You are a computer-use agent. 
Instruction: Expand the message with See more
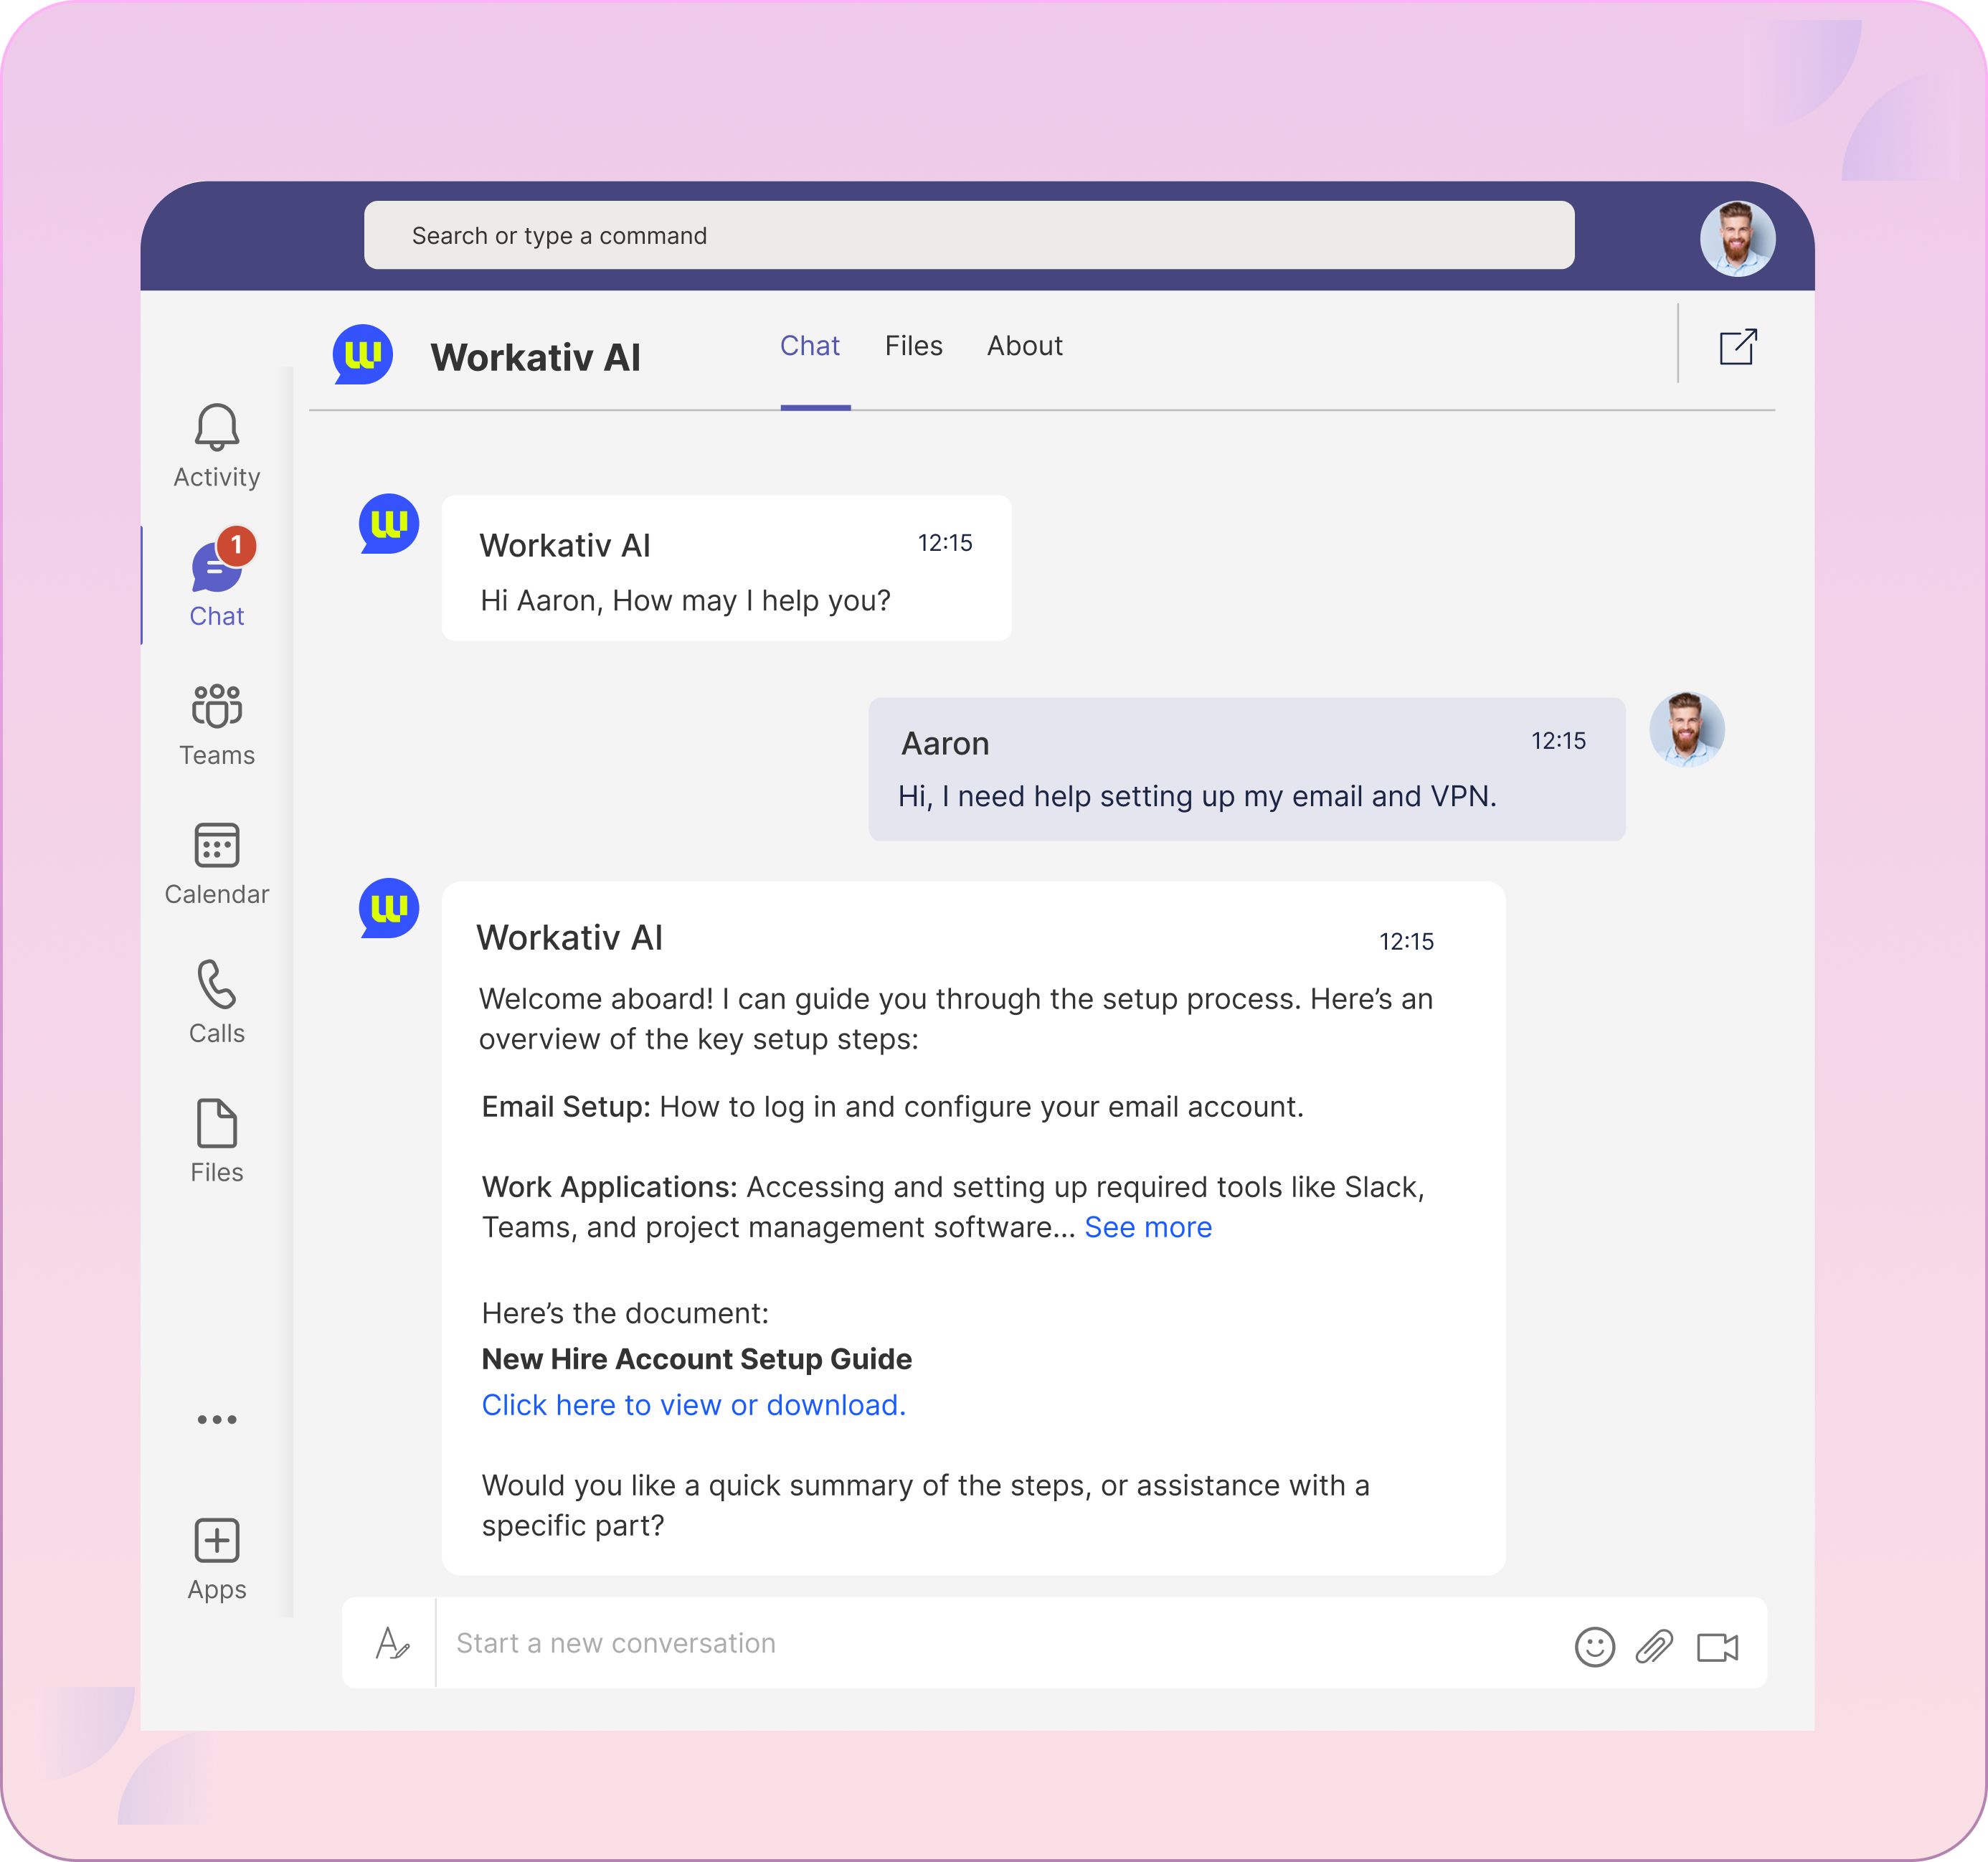[x=1147, y=1228]
